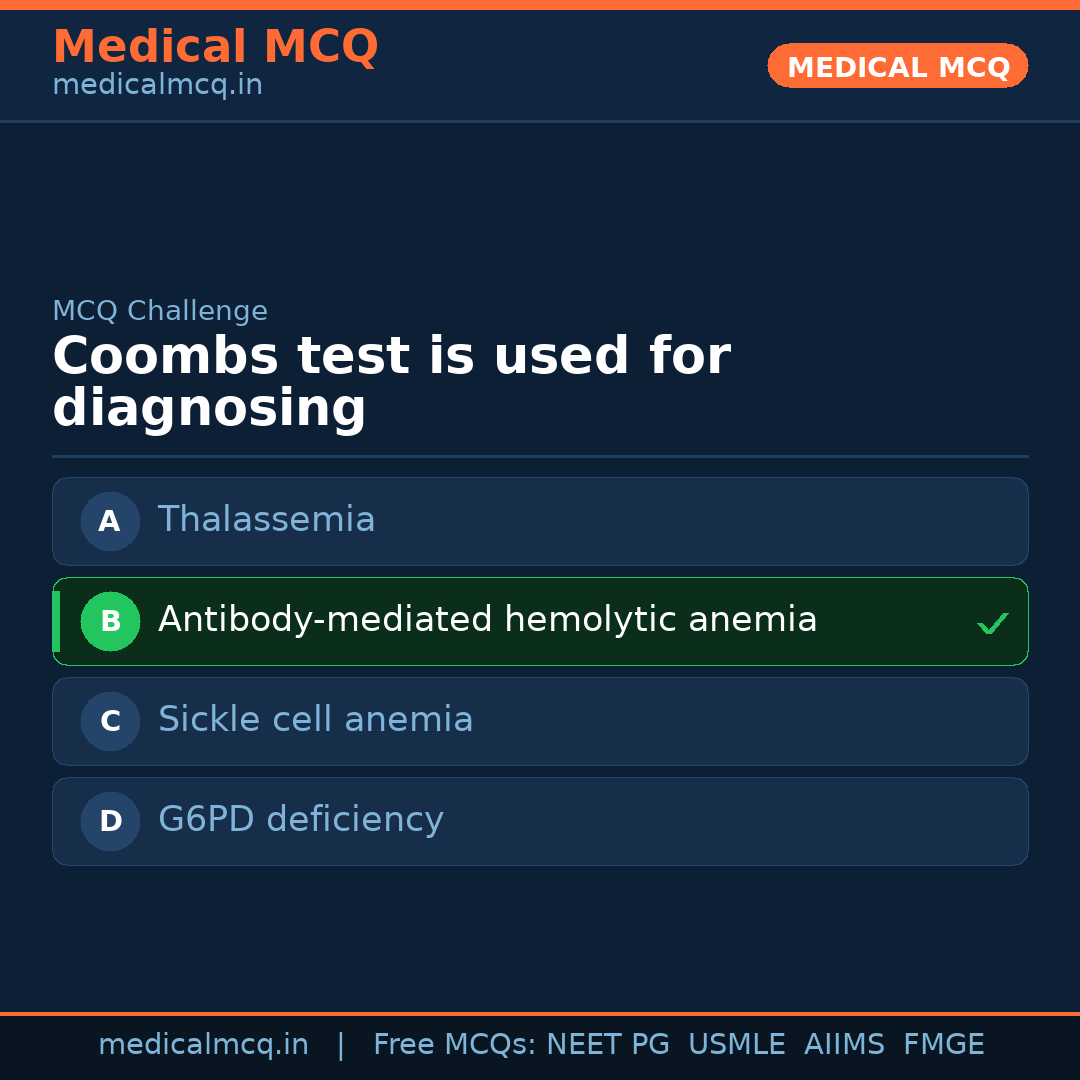
Task: Click the letter C circle icon
Action: (110, 721)
